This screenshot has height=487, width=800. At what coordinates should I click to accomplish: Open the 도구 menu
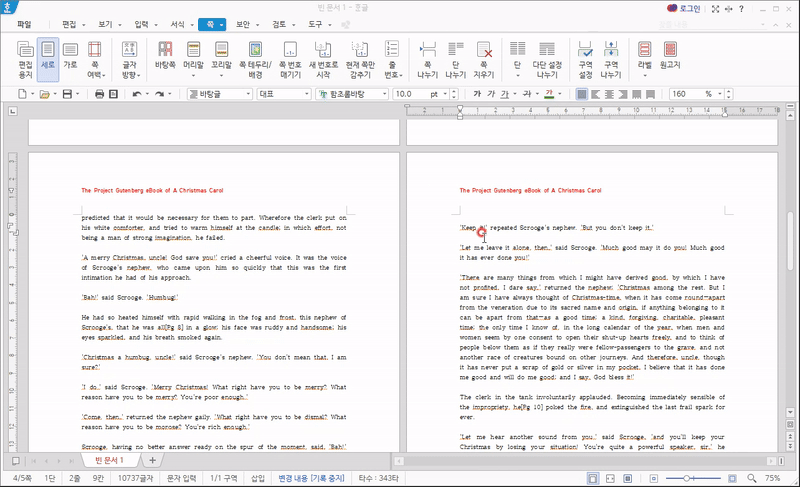coord(320,24)
